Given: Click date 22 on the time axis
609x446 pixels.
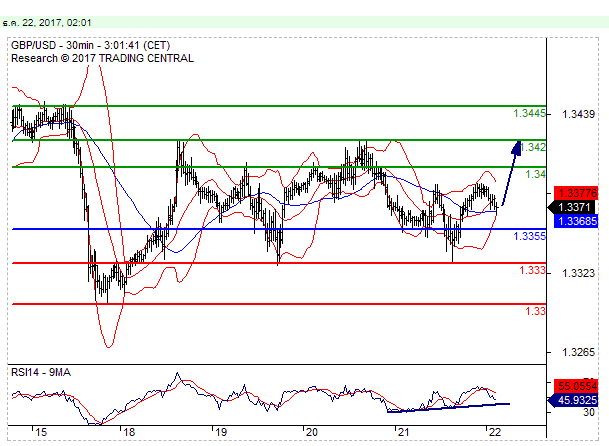Looking at the screenshot, I should tap(493, 432).
